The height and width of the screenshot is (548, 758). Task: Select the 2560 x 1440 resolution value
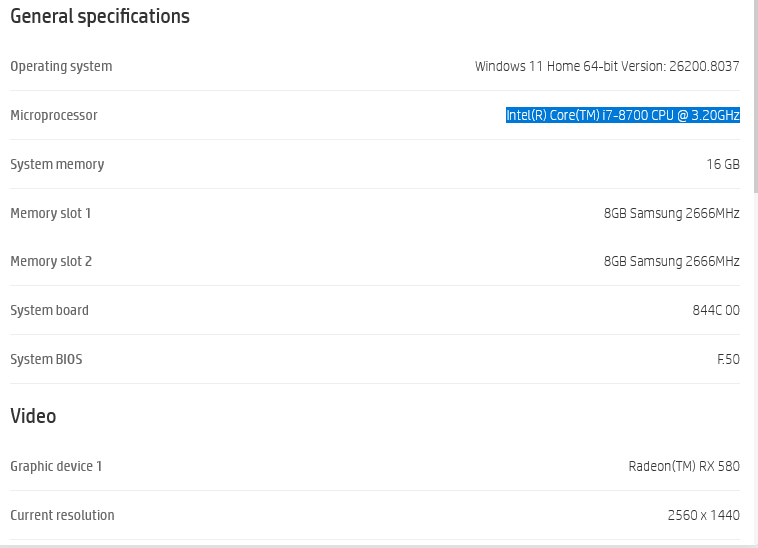[704, 515]
